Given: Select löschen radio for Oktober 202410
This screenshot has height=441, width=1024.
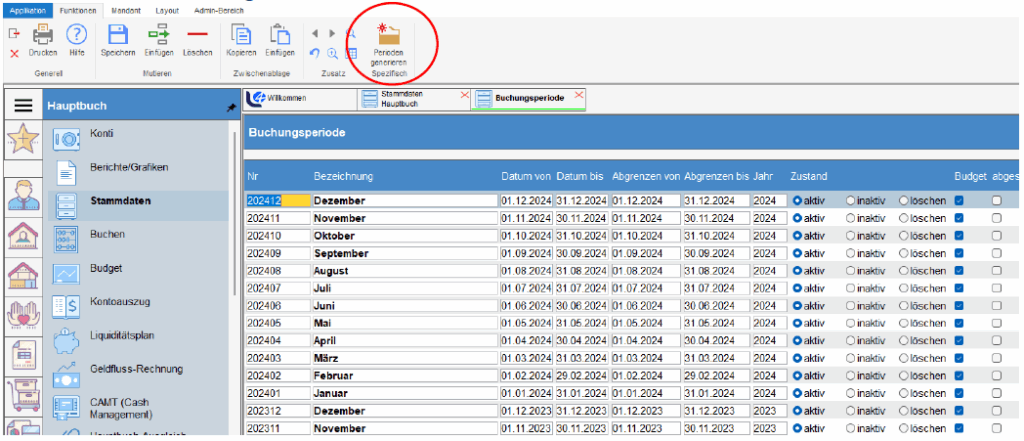Looking at the screenshot, I should [x=904, y=236].
